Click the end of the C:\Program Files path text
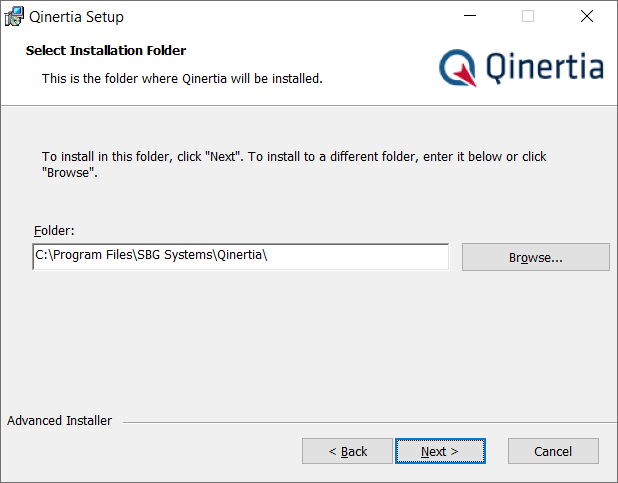 coord(268,256)
